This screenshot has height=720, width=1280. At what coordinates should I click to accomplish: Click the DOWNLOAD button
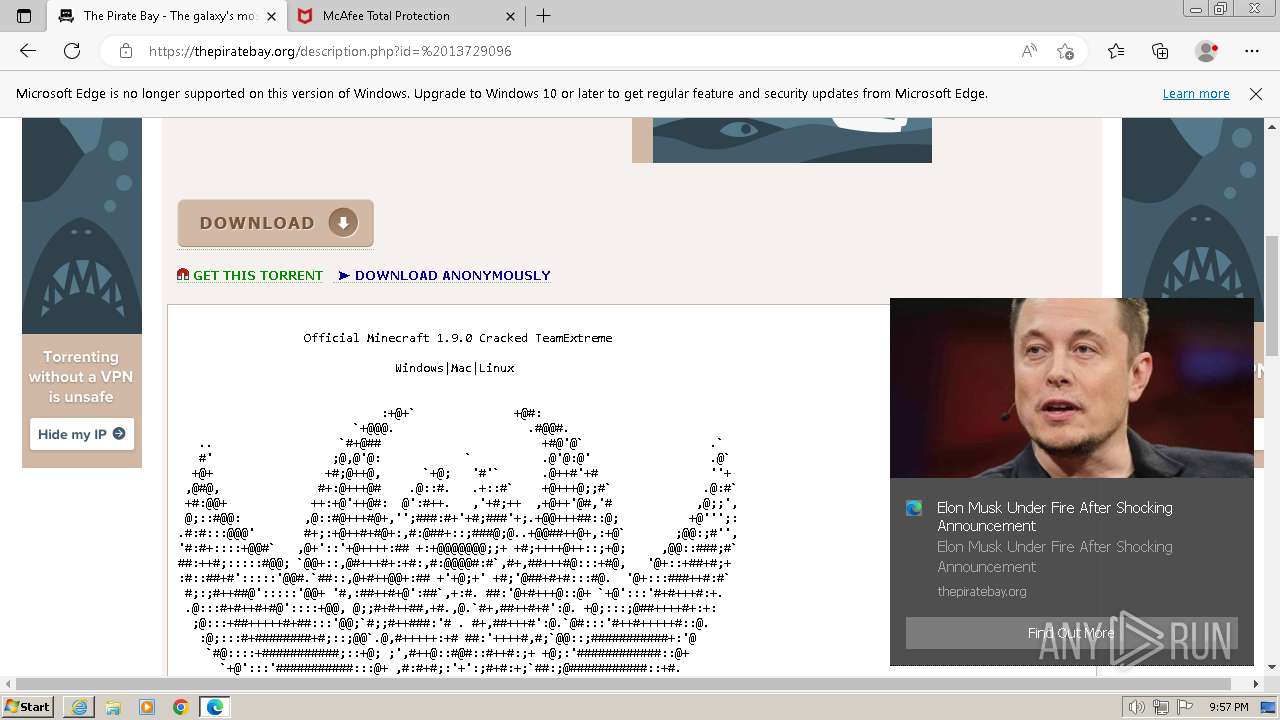point(276,223)
